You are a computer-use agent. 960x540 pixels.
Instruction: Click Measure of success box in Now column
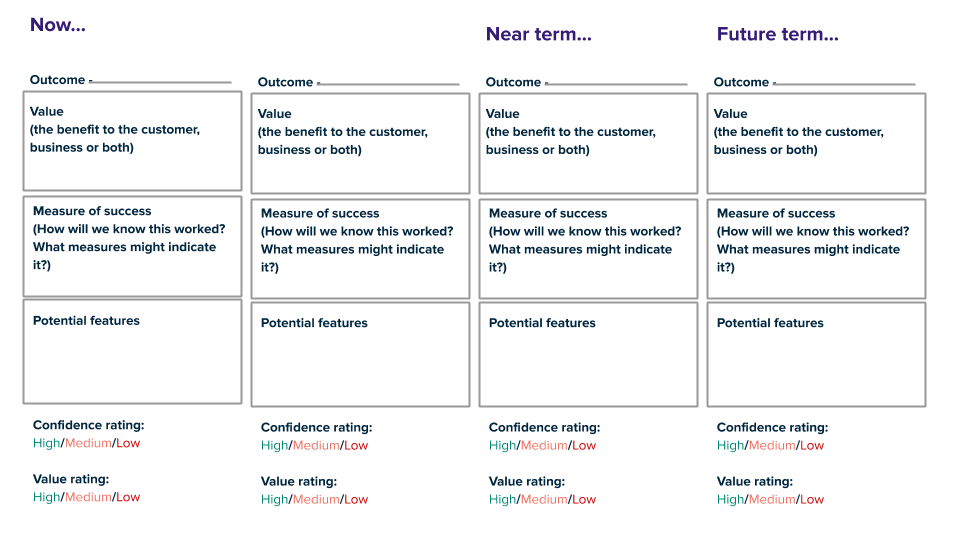[x=132, y=246]
